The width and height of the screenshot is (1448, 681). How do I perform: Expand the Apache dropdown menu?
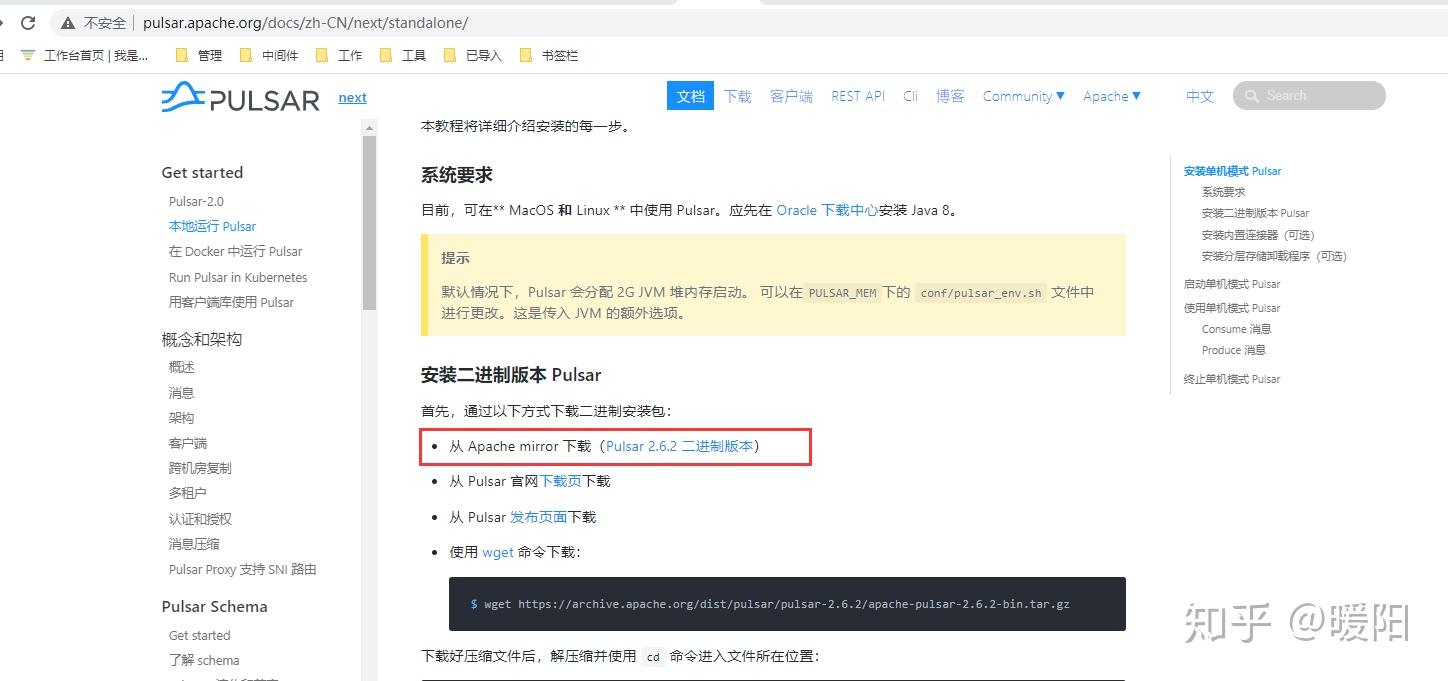(x=1111, y=95)
